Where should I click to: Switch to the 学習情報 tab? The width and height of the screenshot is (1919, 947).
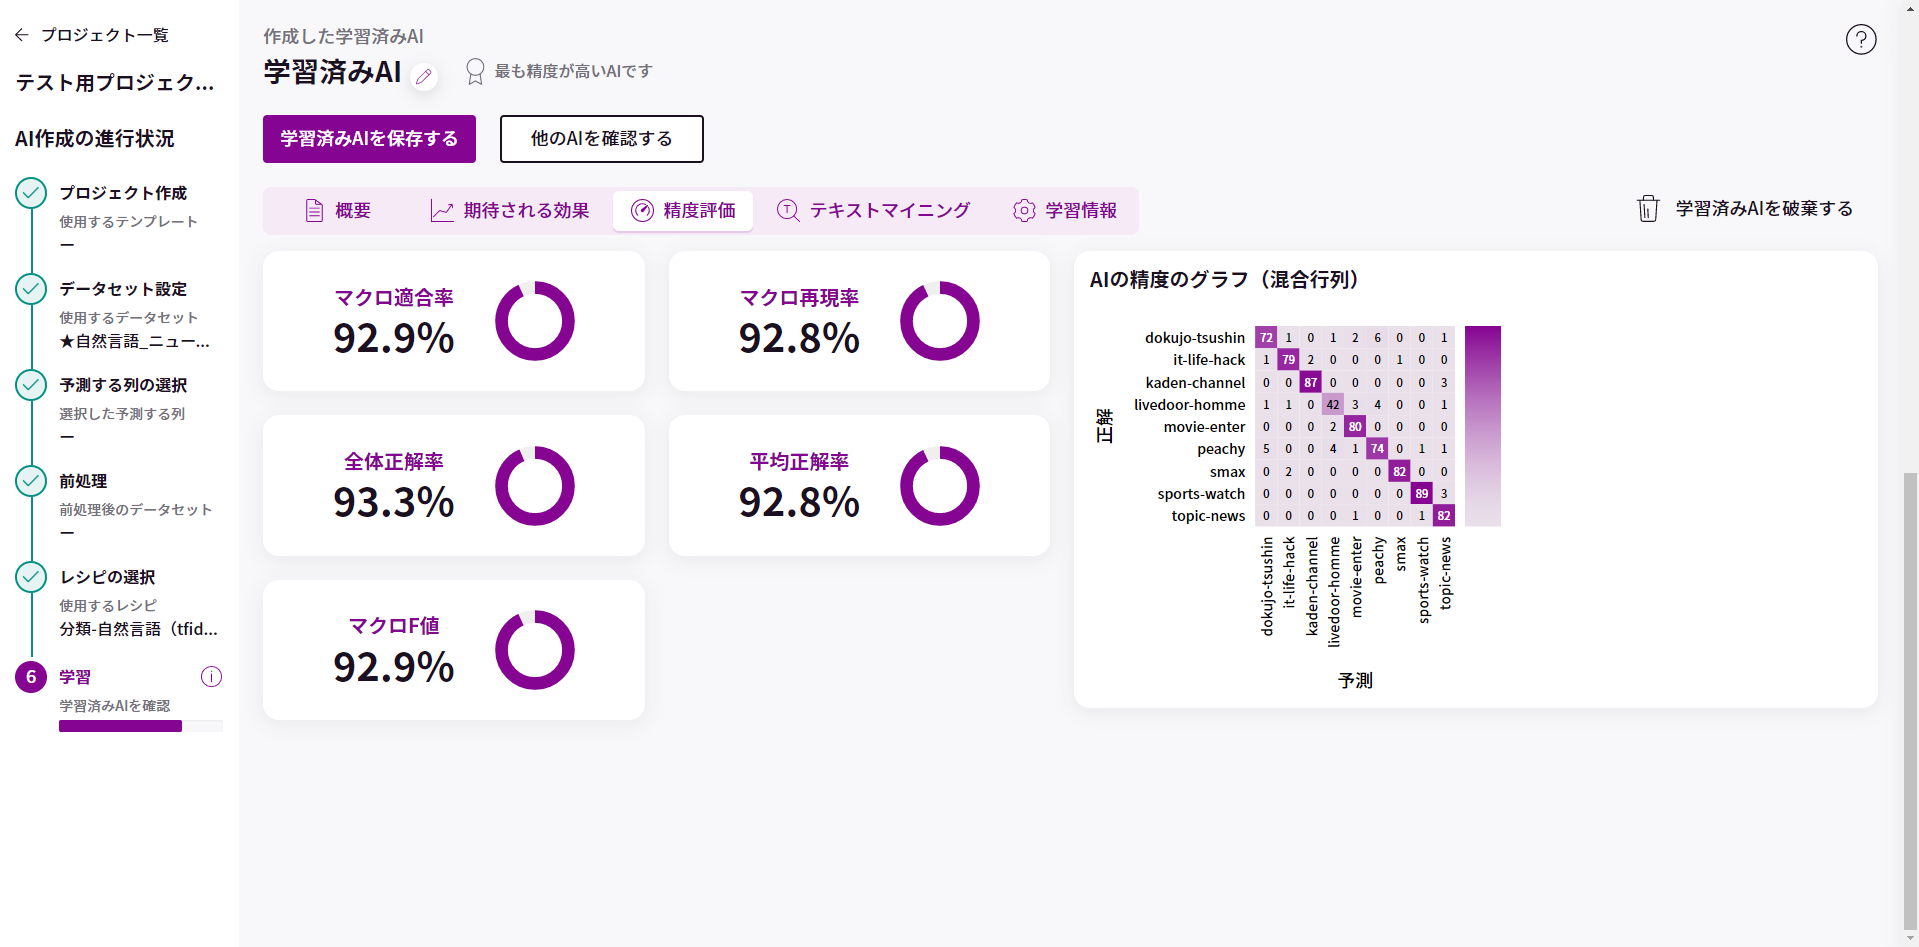click(x=1065, y=211)
